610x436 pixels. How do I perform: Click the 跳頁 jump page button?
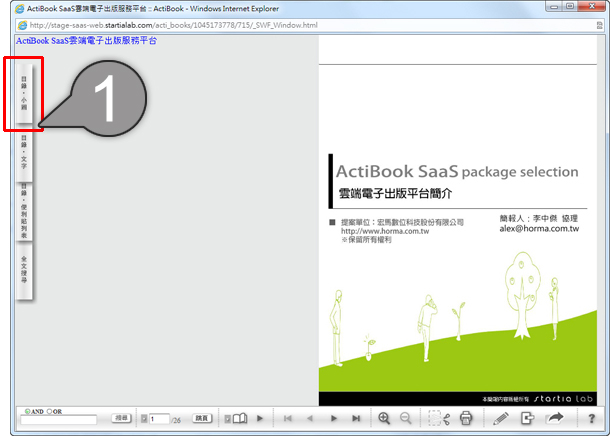202,418
